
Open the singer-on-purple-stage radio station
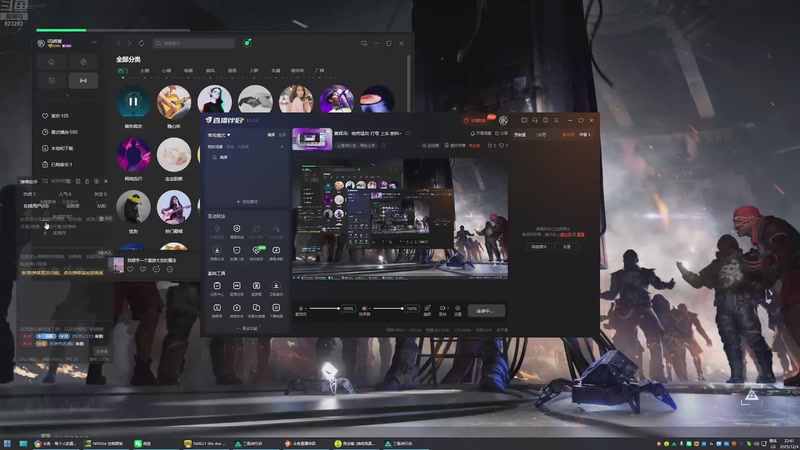coord(337,99)
